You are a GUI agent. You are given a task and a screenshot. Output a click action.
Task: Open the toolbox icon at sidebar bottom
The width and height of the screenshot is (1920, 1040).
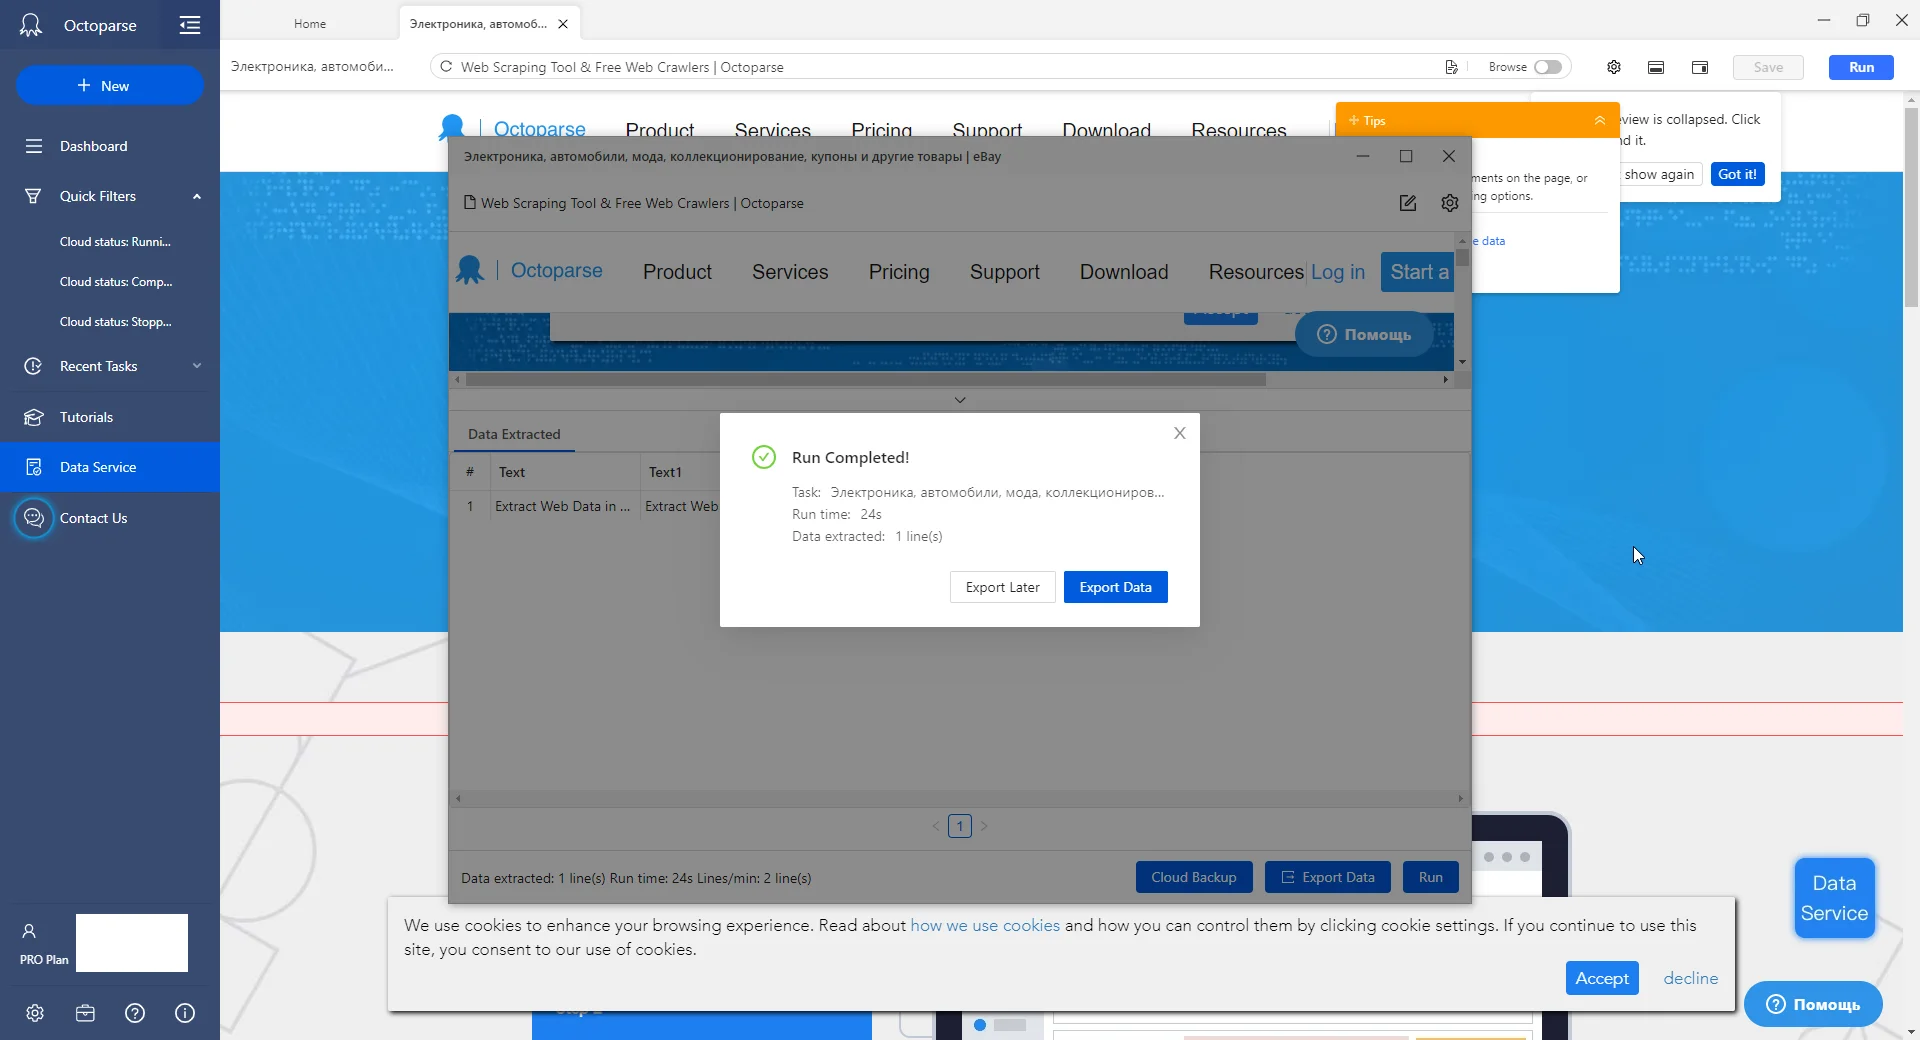(x=85, y=1013)
